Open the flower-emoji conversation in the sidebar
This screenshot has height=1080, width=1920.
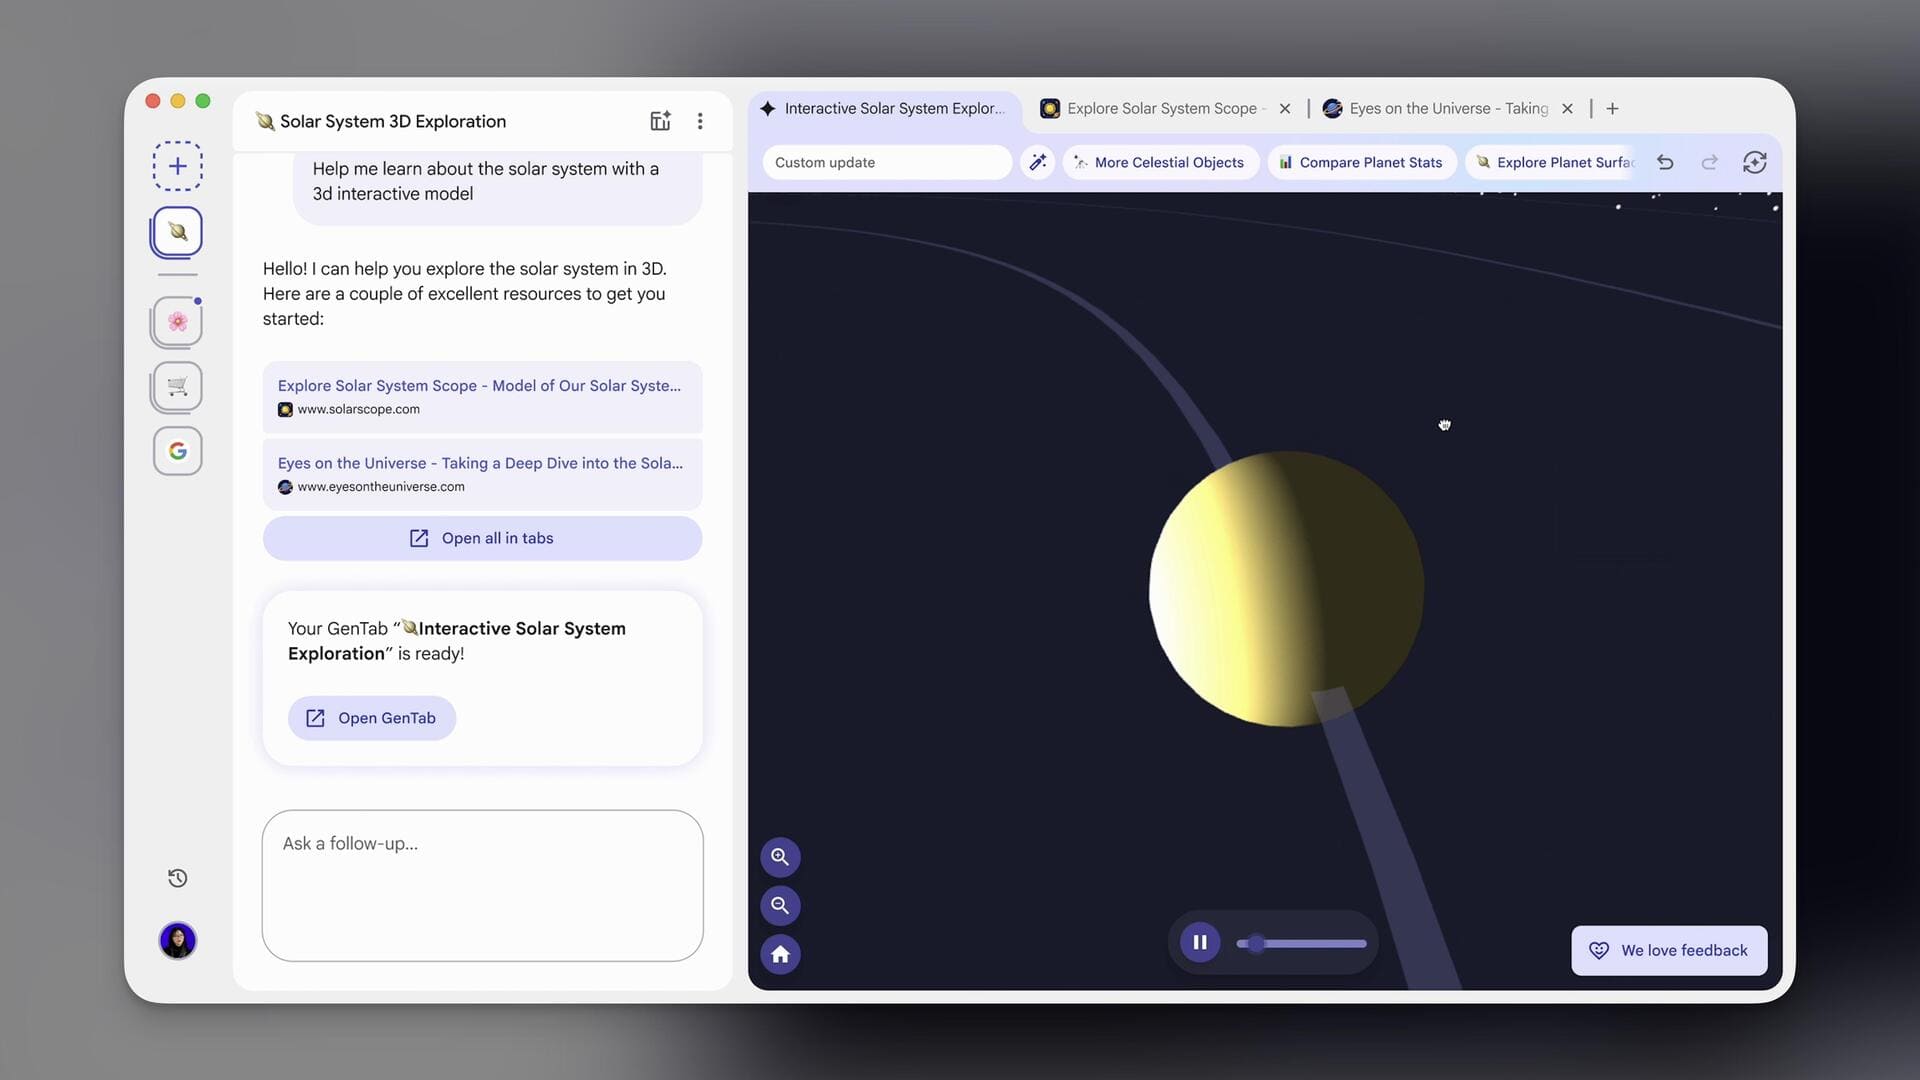pyautogui.click(x=177, y=321)
